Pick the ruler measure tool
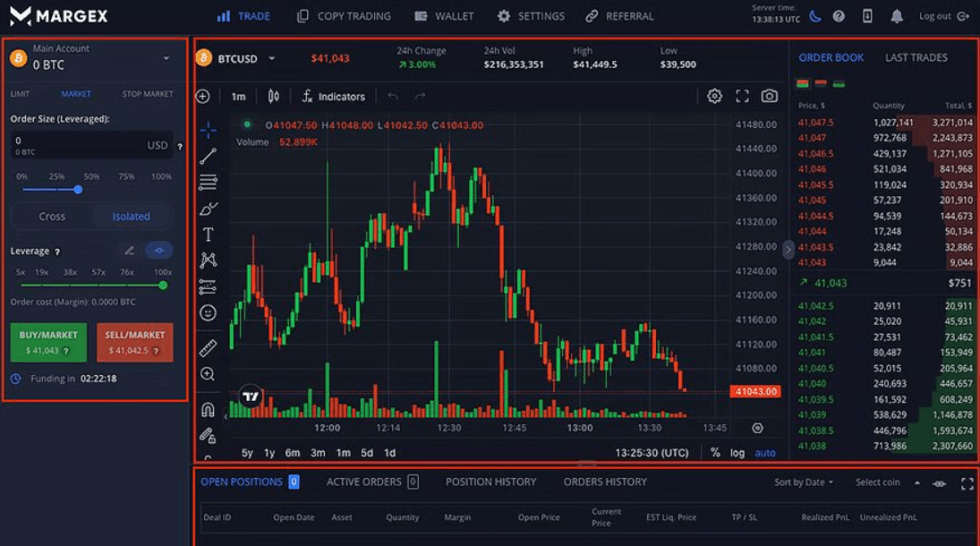Viewport: 980px width, 546px height. tap(208, 347)
